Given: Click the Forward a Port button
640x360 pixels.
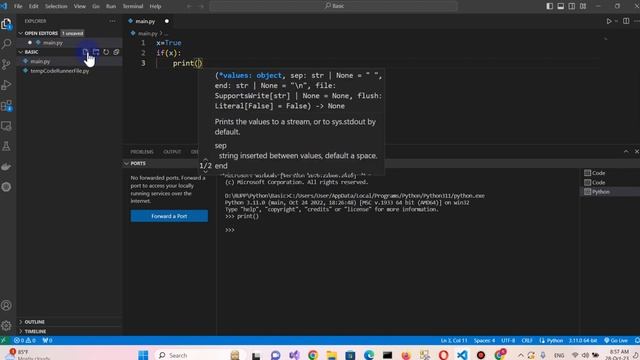Looking at the screenshot, I should coord(169,216).
